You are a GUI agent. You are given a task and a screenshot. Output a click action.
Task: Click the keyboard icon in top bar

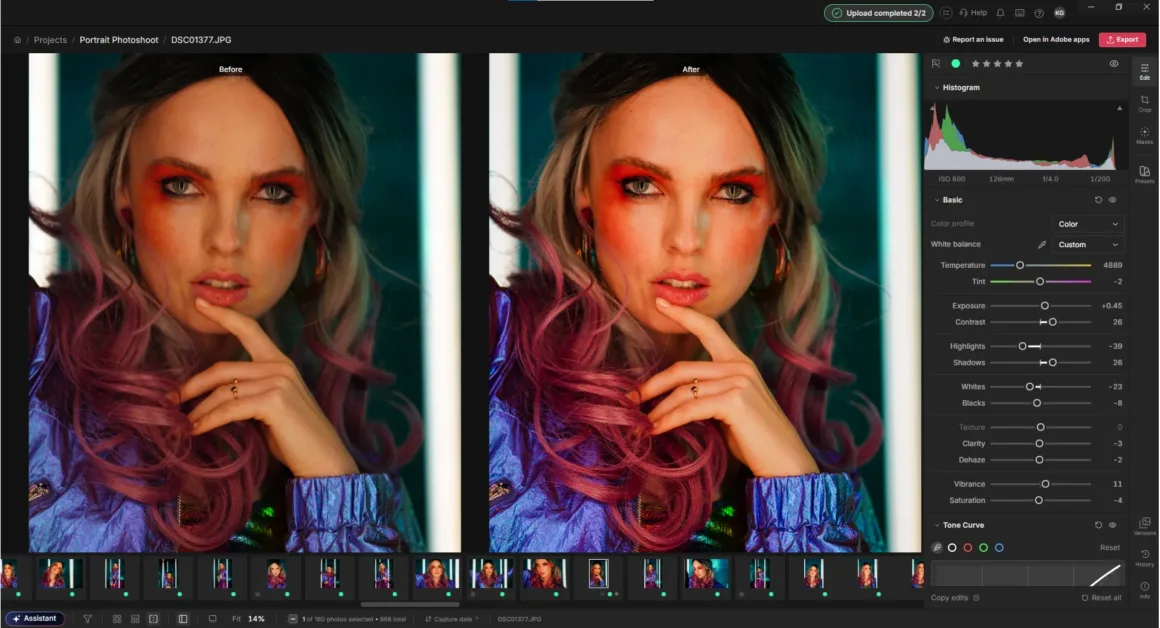click(x=1019, y=13)
